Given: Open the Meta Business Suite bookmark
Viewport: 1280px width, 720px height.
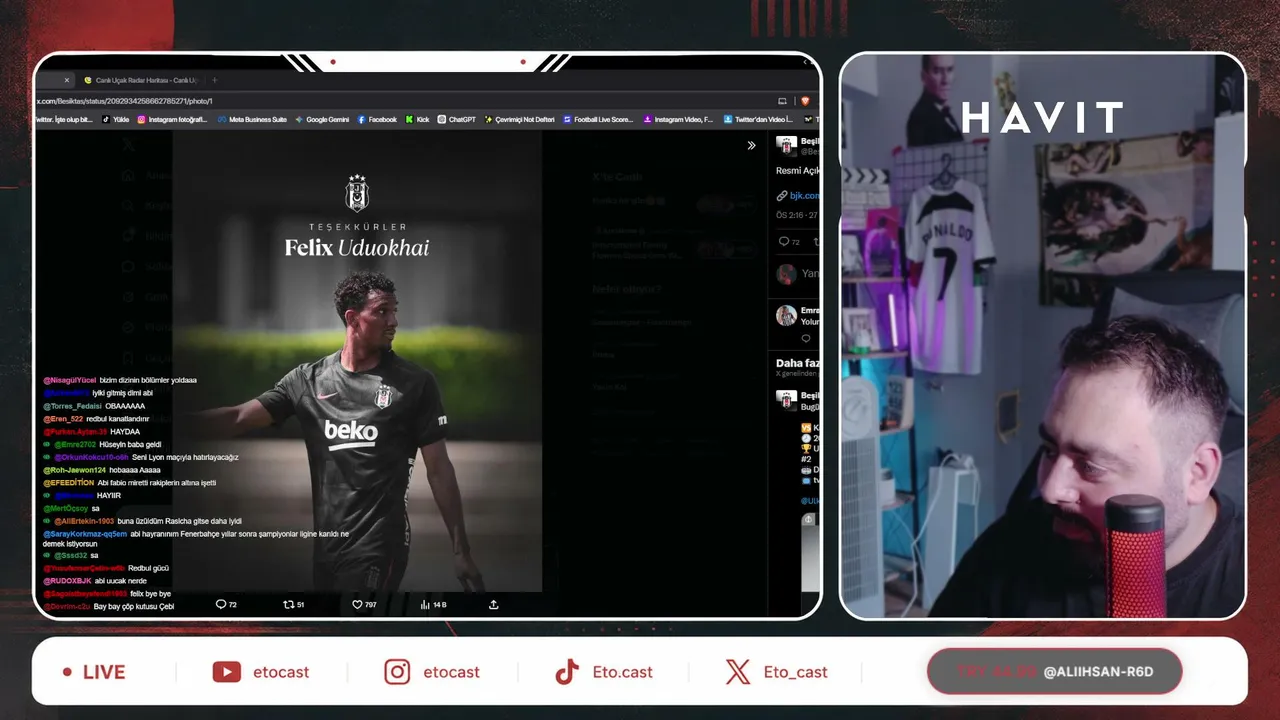Looking at the screenshot, I should 252,119.
